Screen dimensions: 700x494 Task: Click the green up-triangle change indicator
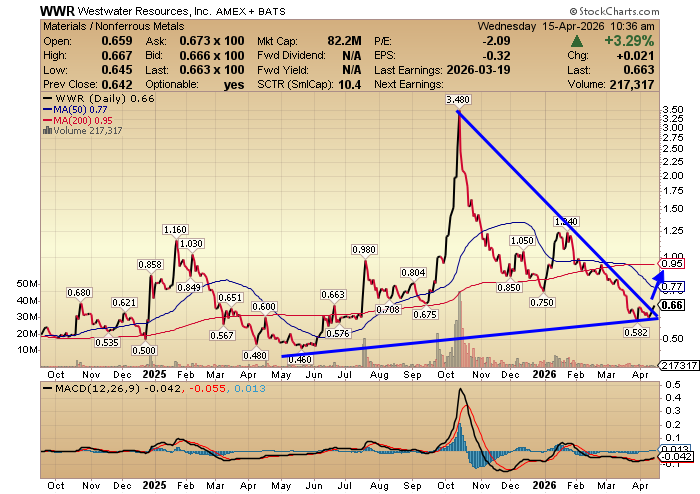pos(577,42)
